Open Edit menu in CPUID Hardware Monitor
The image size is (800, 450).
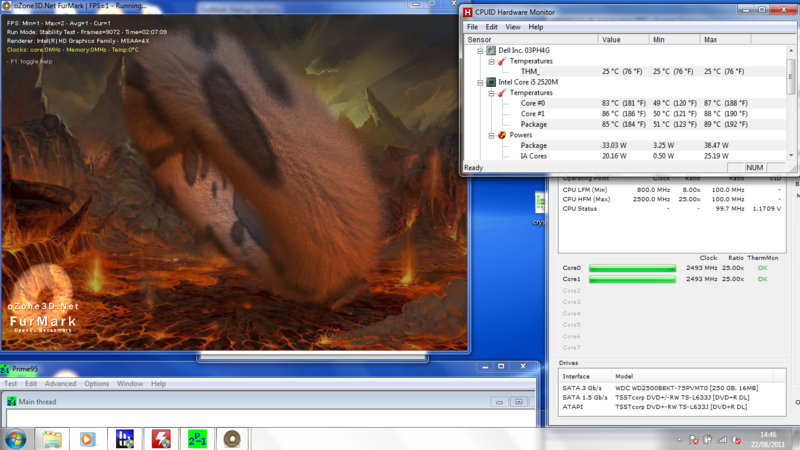click(x=491, y=27)
